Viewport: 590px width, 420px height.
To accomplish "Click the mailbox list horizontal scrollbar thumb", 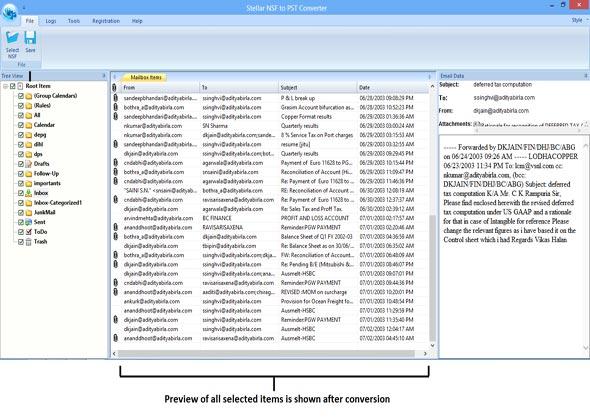I will pos(266,354).
